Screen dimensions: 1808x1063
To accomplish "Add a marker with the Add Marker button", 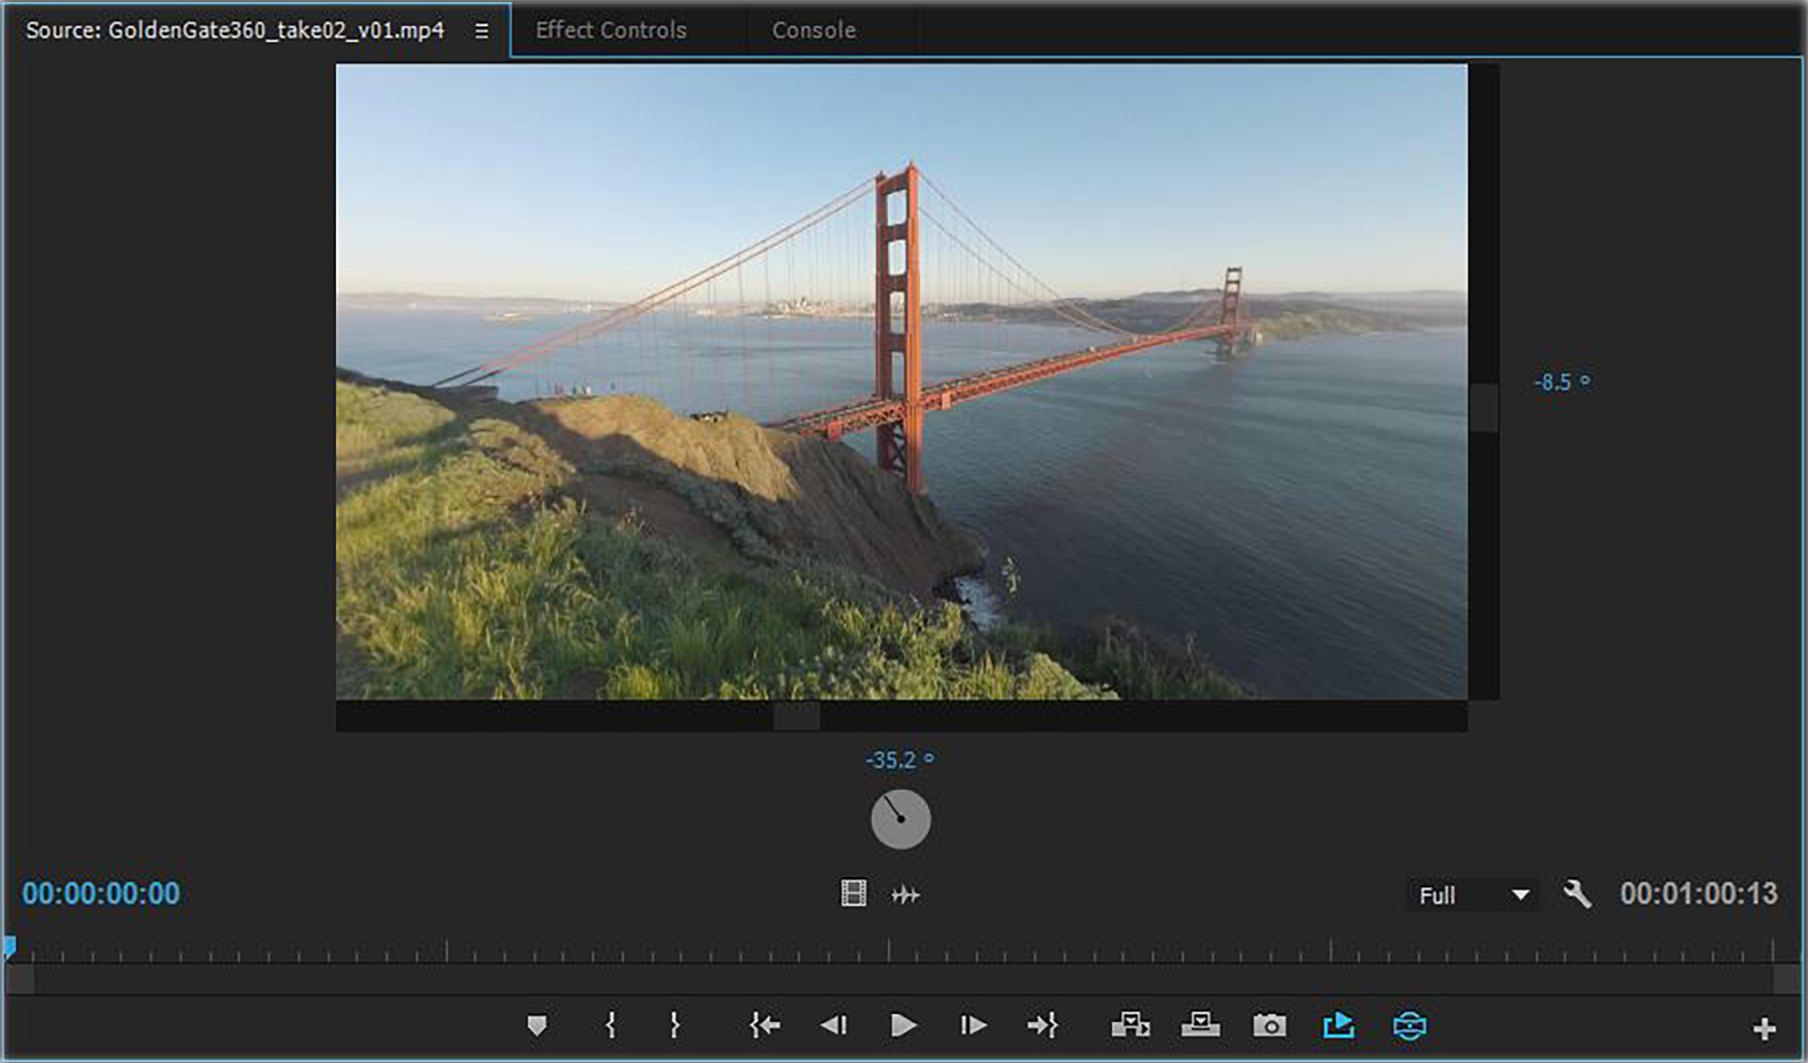I will [537, 1025].
